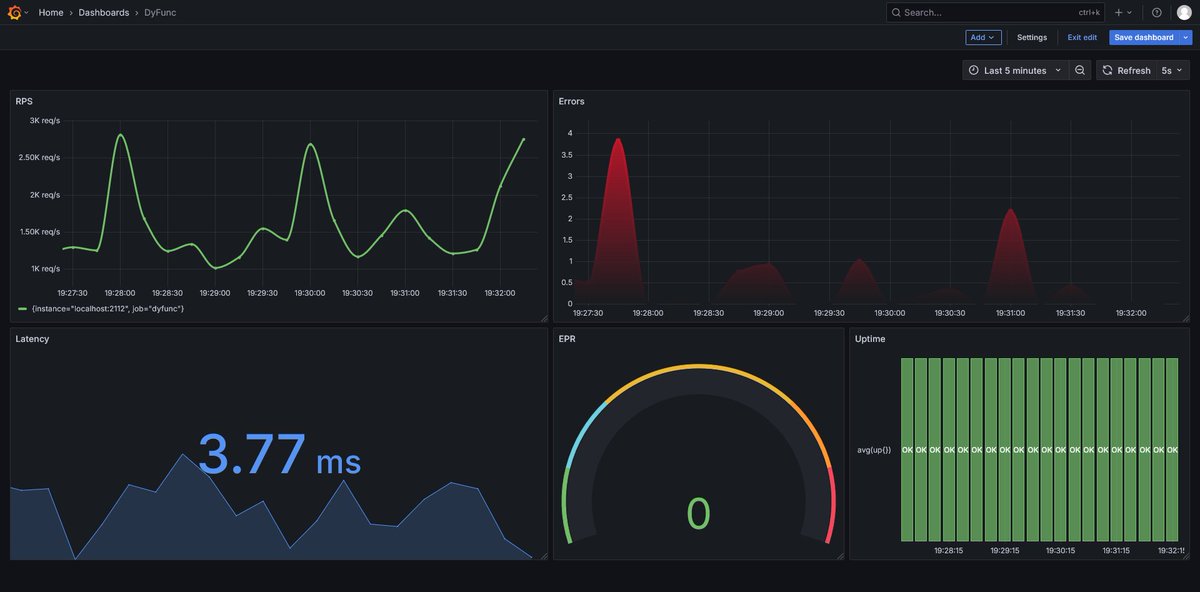Open the 5s refresh interval dropdown
The height and width of the screenshot is (592, 1200).
(x=1172, y=70)
